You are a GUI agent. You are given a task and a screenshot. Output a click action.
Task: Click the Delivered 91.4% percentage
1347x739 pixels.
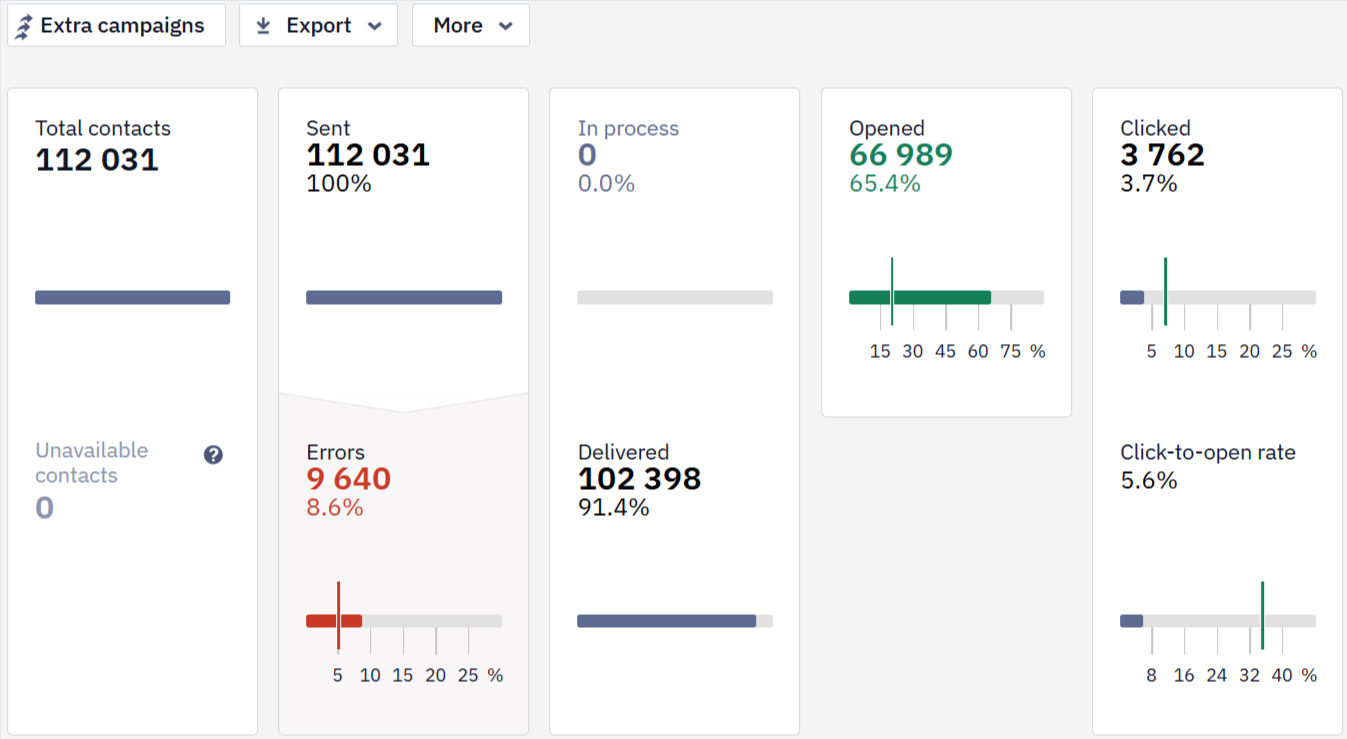point(614,507)
